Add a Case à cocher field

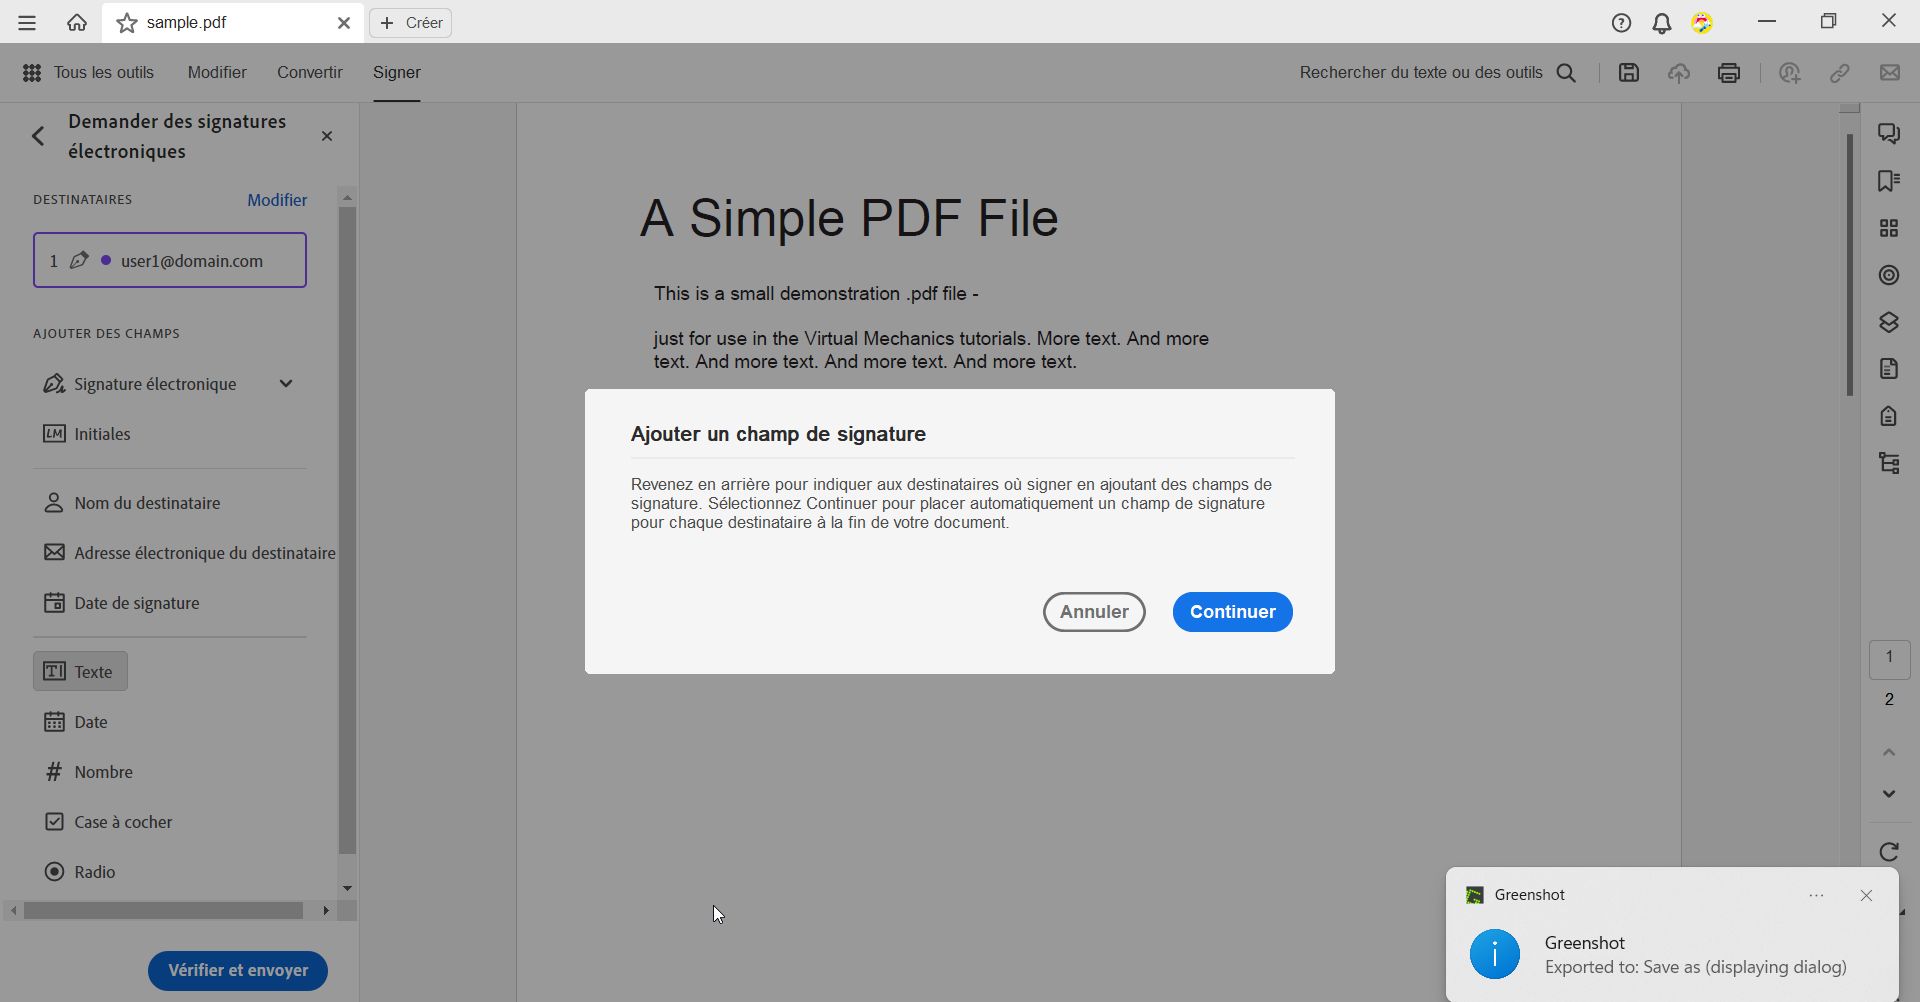pyautogui.click(x=108, y=822)
